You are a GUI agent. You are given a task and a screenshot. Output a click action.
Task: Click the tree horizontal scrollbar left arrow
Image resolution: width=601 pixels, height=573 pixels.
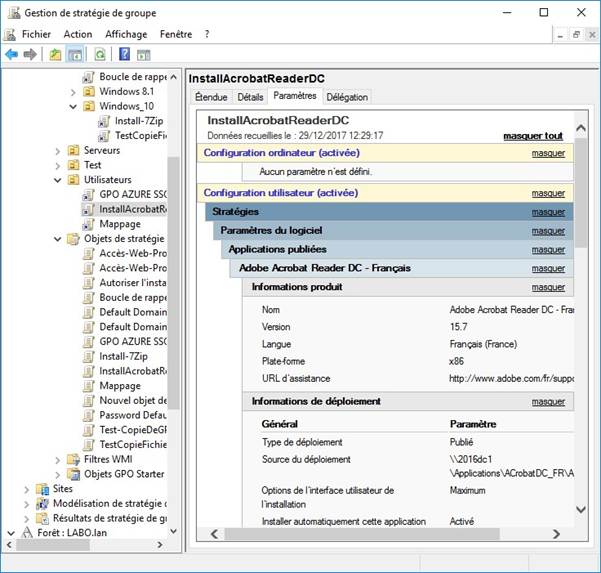tap(10, 545)
